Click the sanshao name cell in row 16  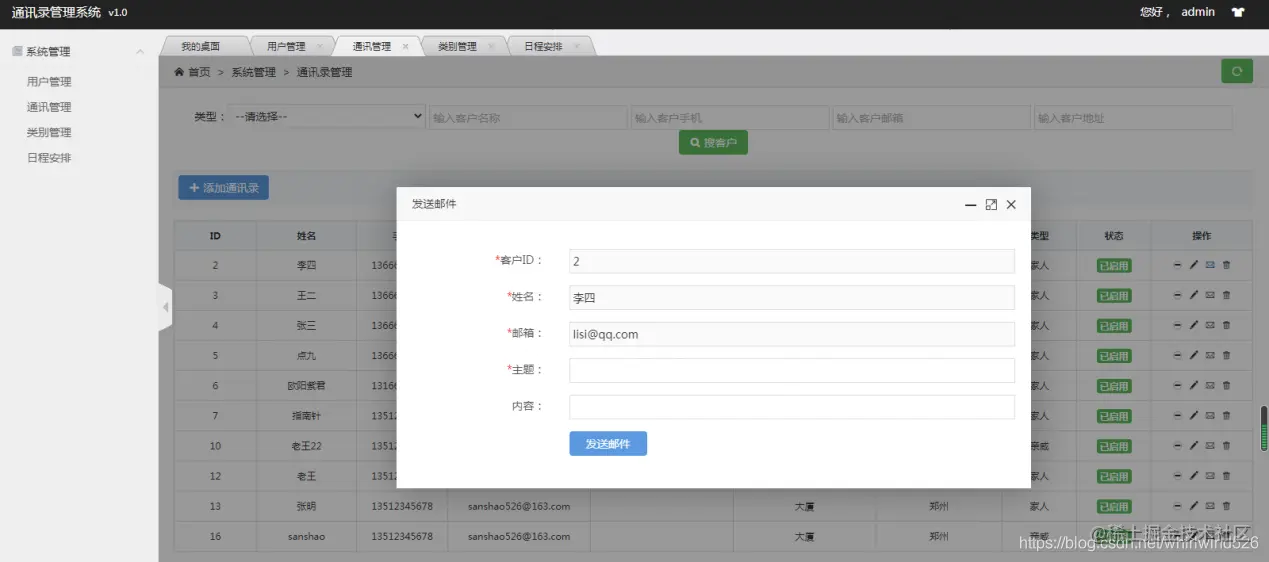306,536
